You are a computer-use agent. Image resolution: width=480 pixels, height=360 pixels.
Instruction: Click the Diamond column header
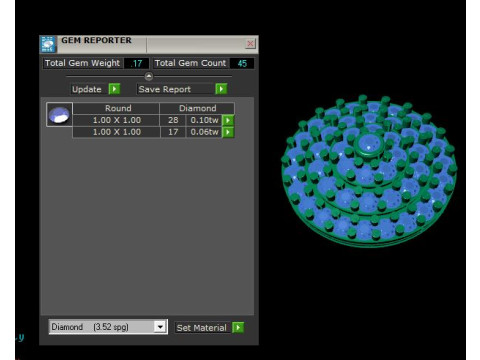(x=197, y=108)
